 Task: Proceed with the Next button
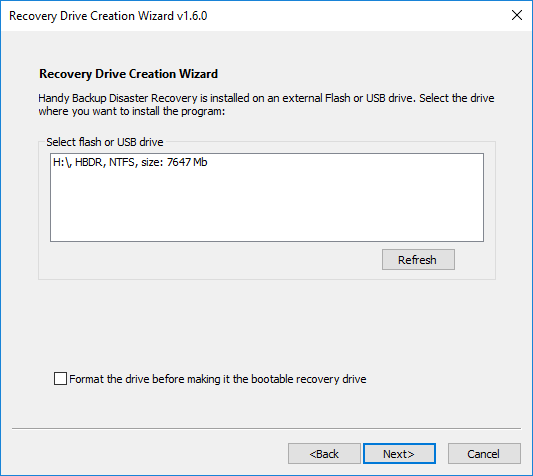399,454
